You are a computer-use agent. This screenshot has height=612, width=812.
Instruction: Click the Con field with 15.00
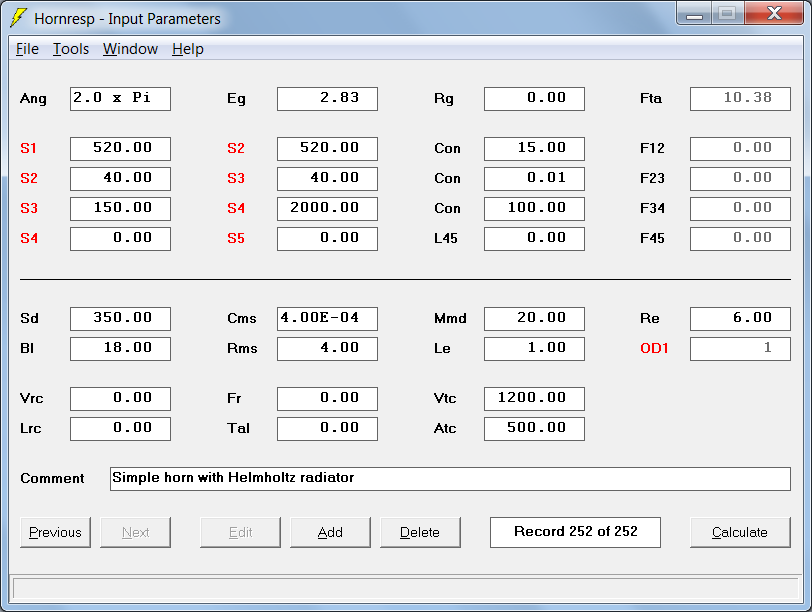(x=534, y=149)
